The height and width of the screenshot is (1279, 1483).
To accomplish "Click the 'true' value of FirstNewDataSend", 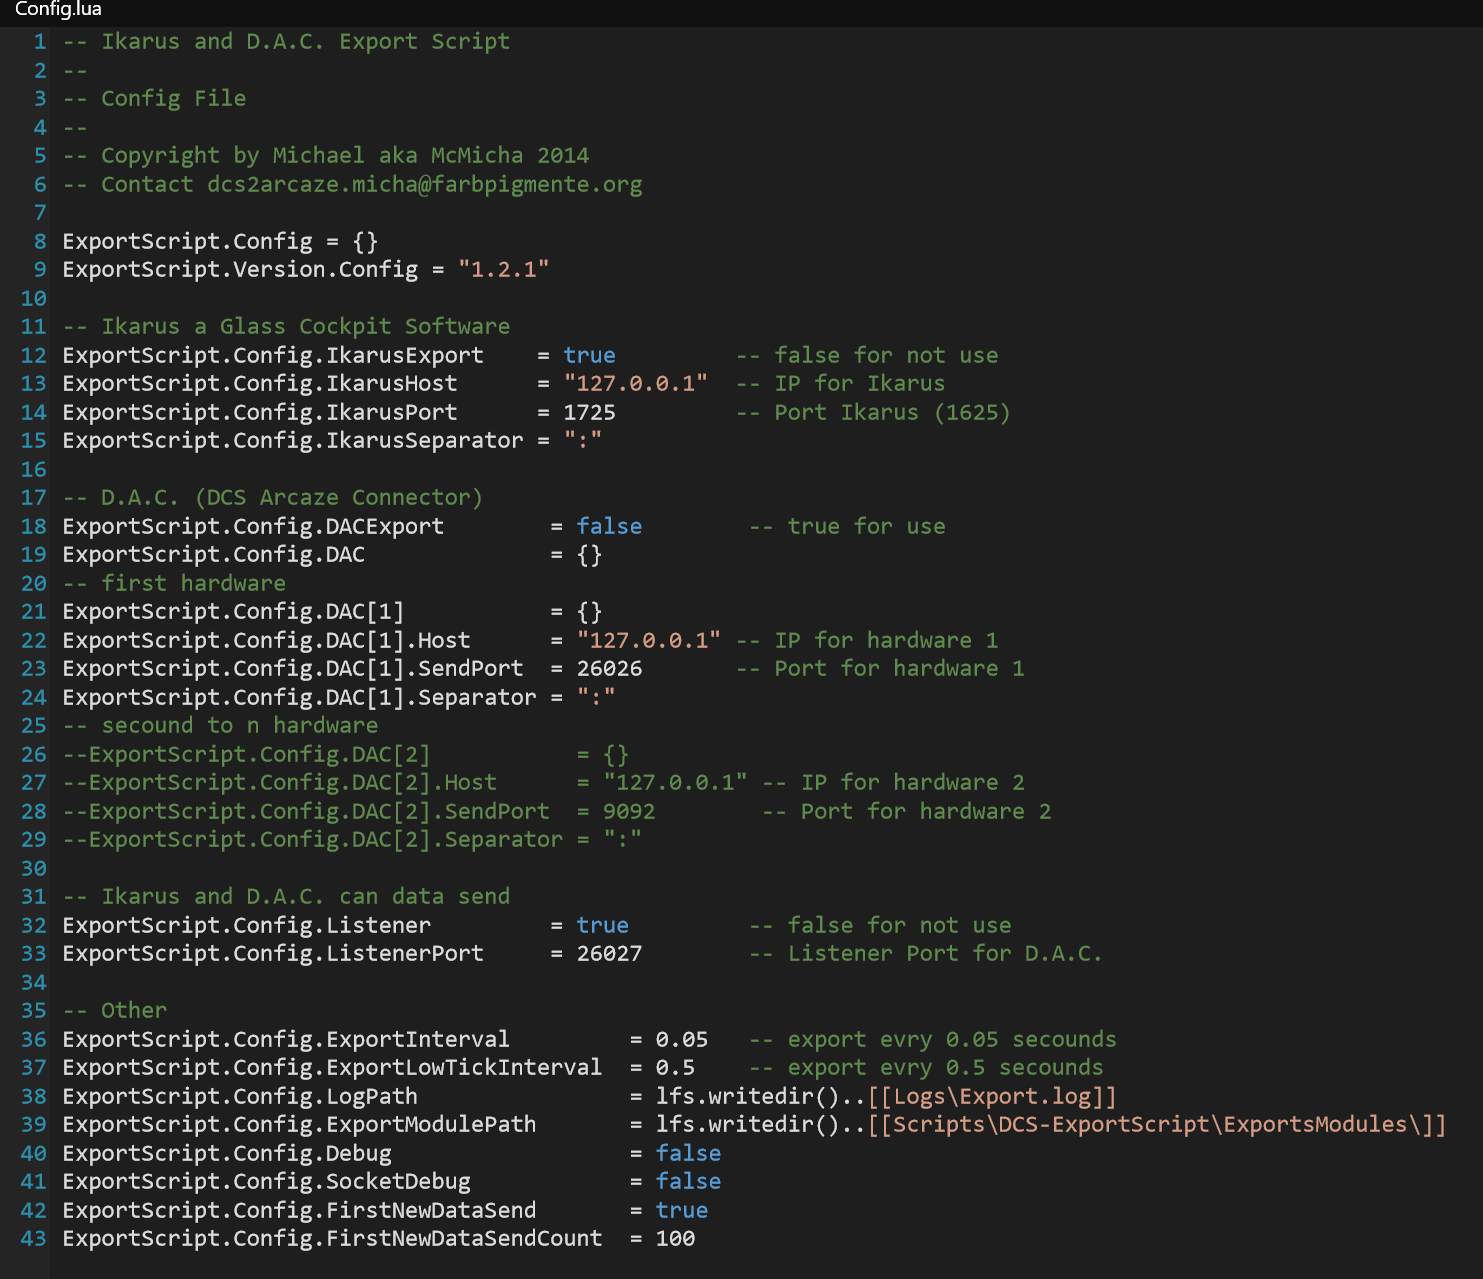I will point(682,1211).
